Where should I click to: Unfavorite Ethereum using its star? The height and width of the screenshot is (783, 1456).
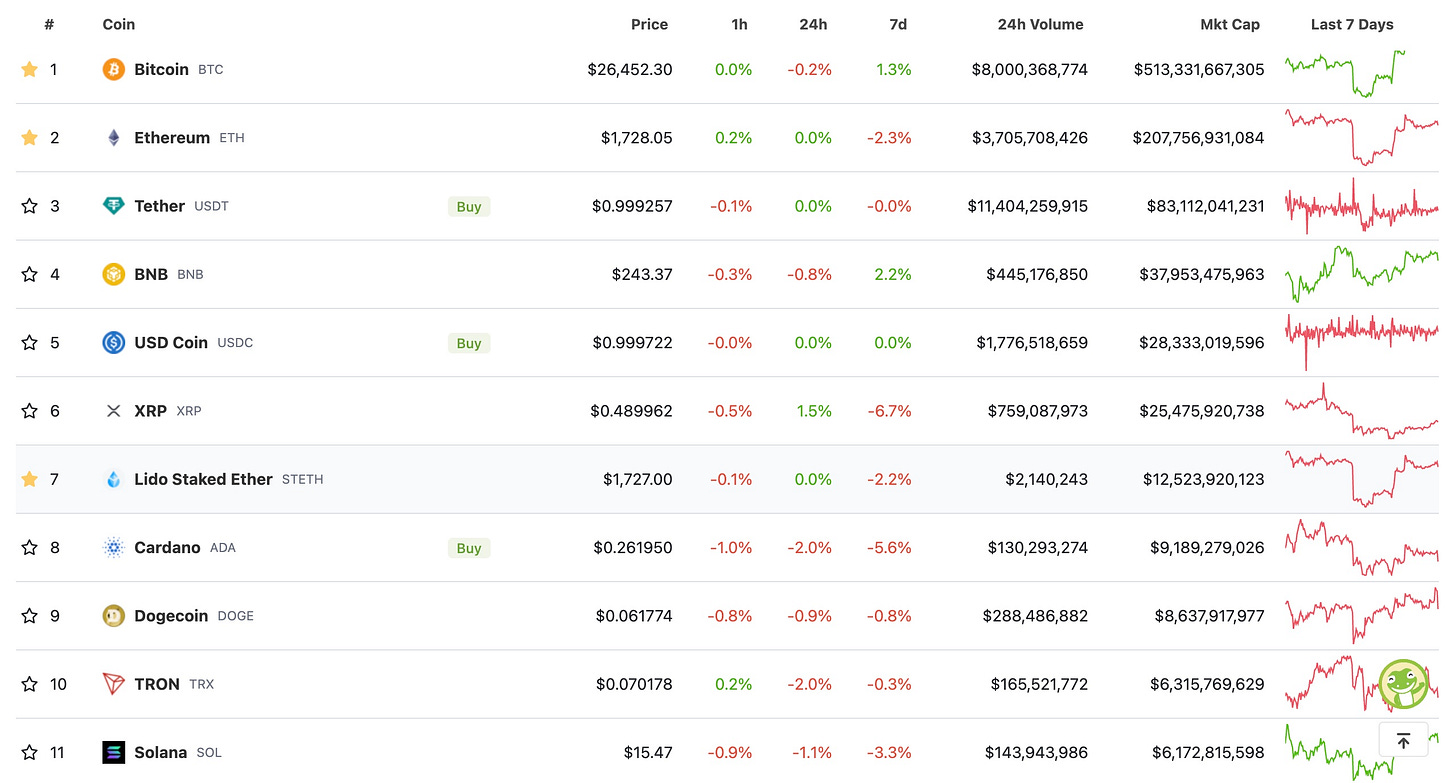(29, 138)
